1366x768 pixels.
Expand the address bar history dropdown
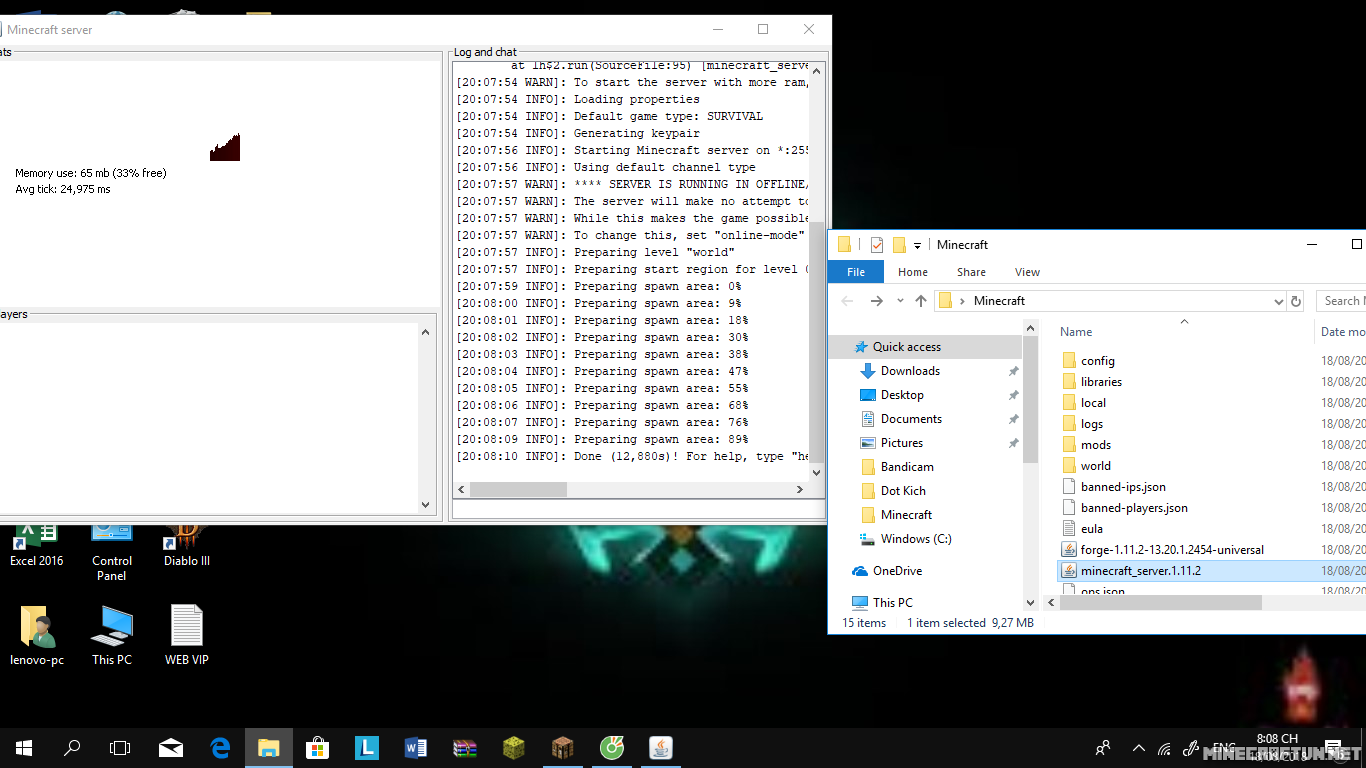click(x=1278, y=301)
